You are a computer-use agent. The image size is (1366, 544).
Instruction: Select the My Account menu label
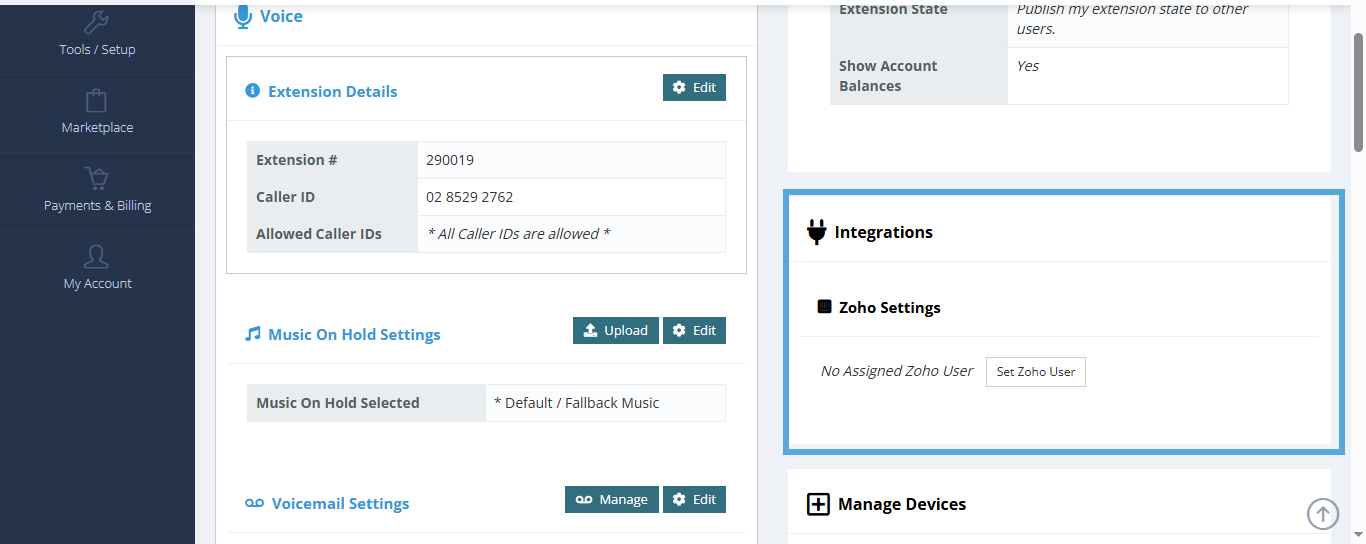[97, 284]
